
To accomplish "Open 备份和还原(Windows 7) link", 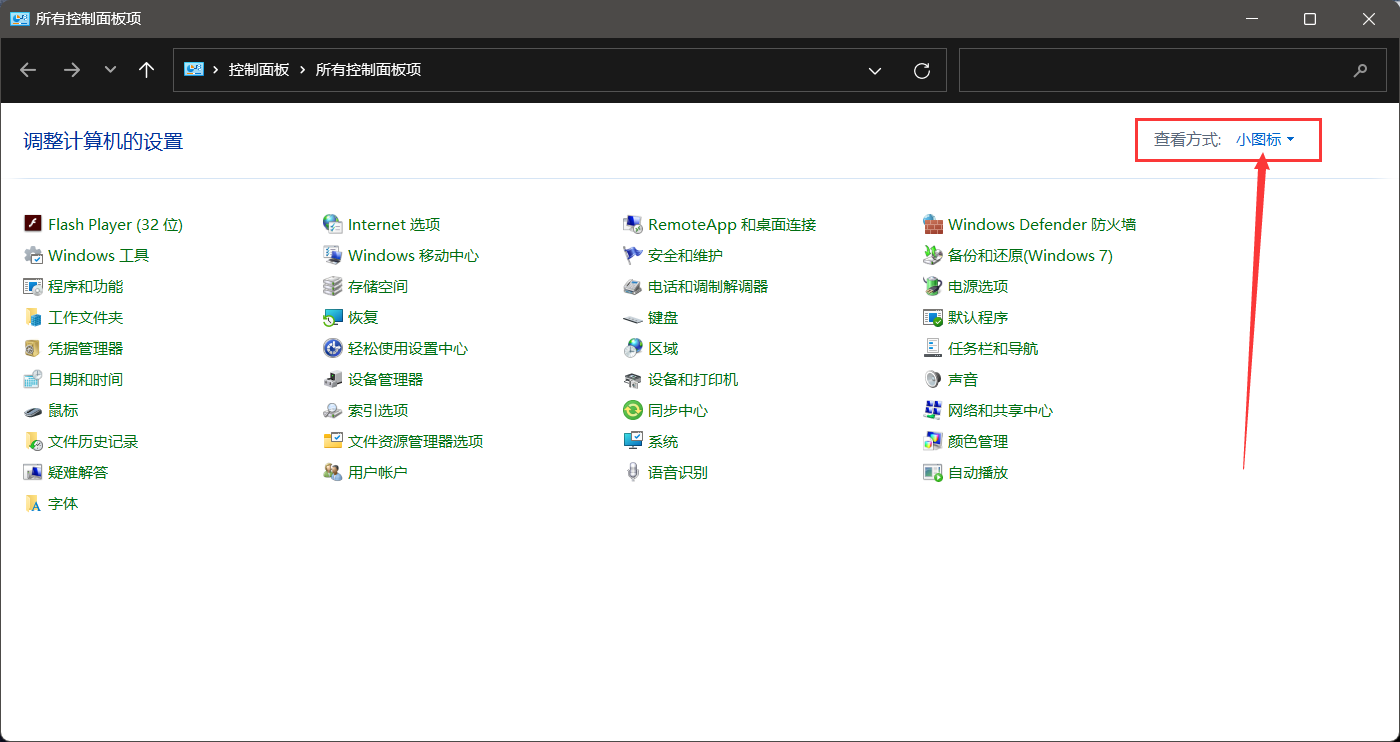I will tap(1030, 255).
